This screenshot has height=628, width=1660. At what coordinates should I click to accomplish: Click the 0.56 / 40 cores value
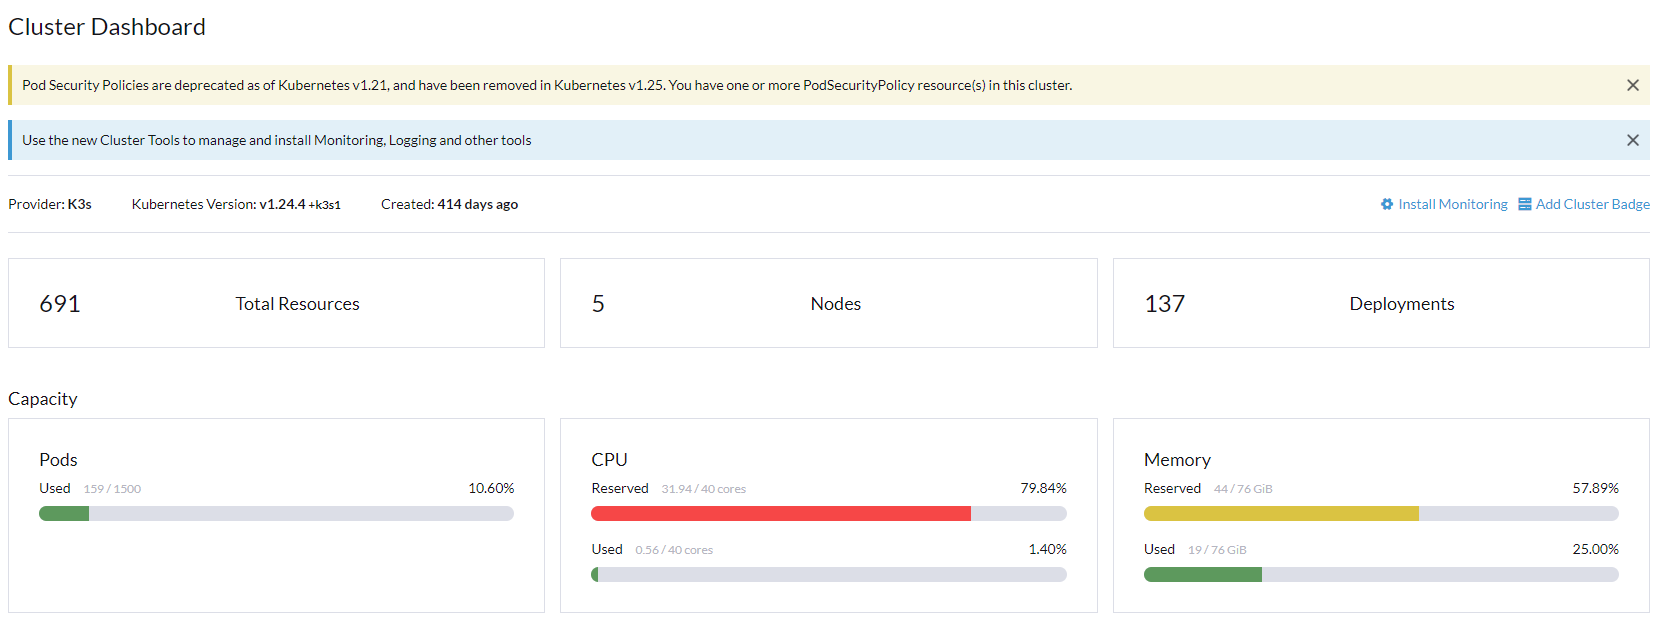point(674,550)
